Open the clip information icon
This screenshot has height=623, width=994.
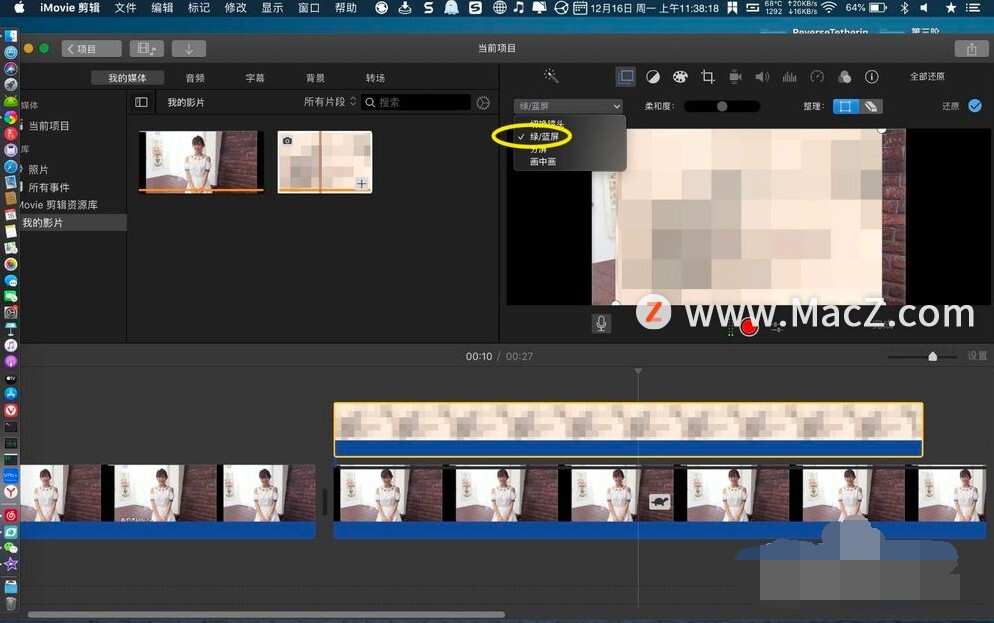click(x=872, y=77)
